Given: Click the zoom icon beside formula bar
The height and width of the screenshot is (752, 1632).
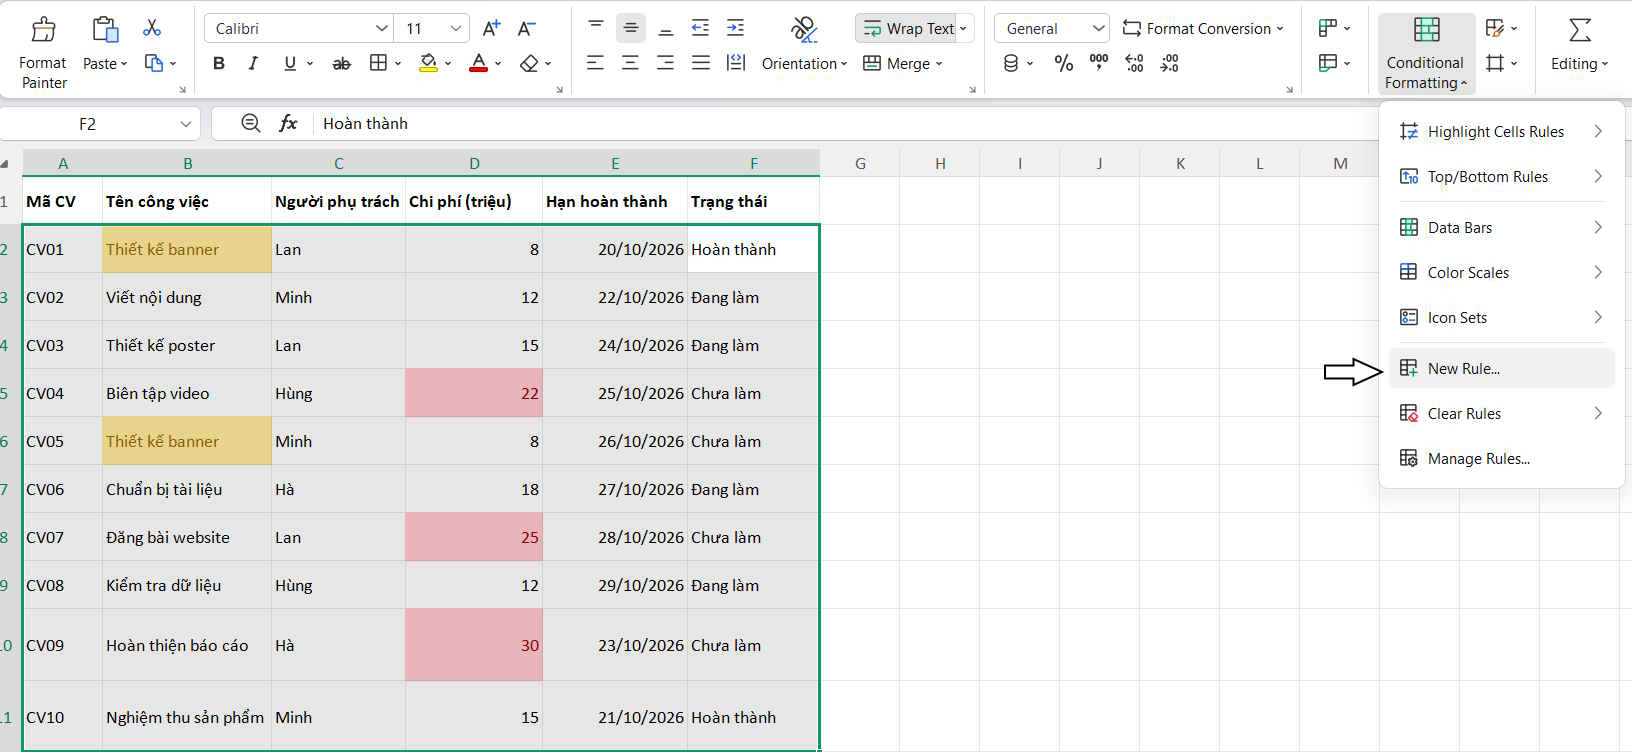Looking at the screenshot, I should pos(251,123).
